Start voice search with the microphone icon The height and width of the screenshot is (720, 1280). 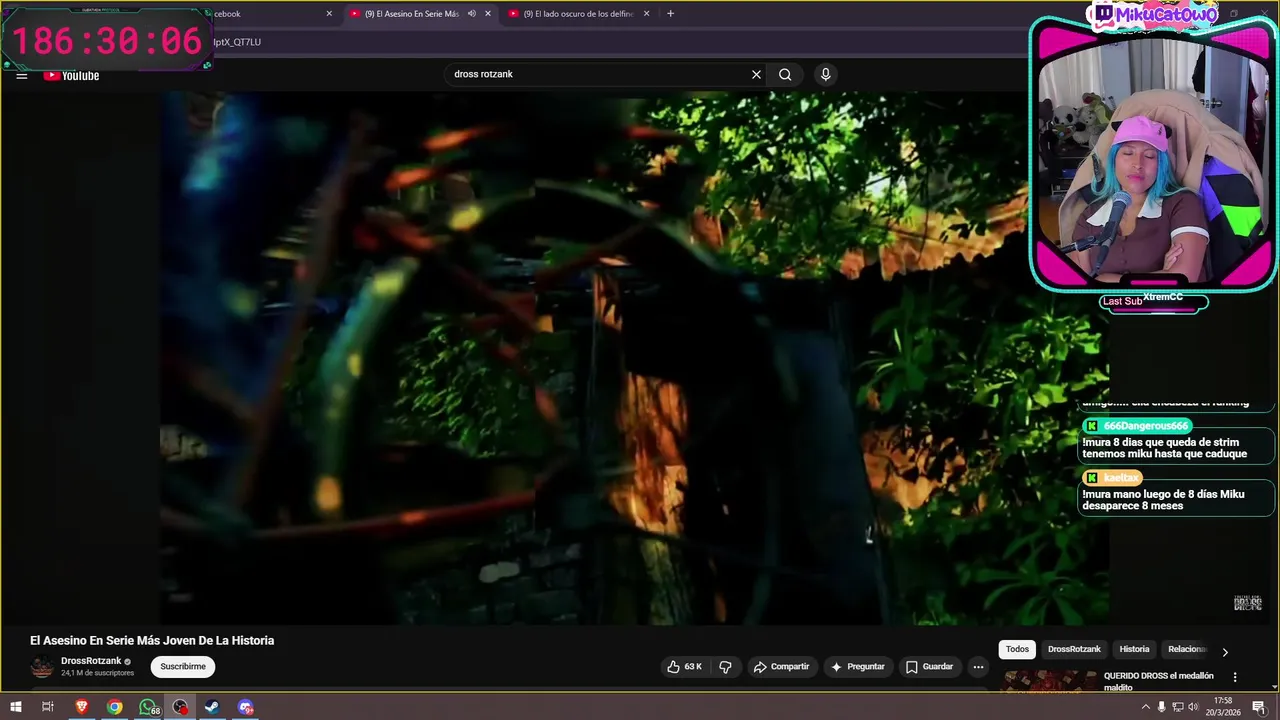(825, 74)
